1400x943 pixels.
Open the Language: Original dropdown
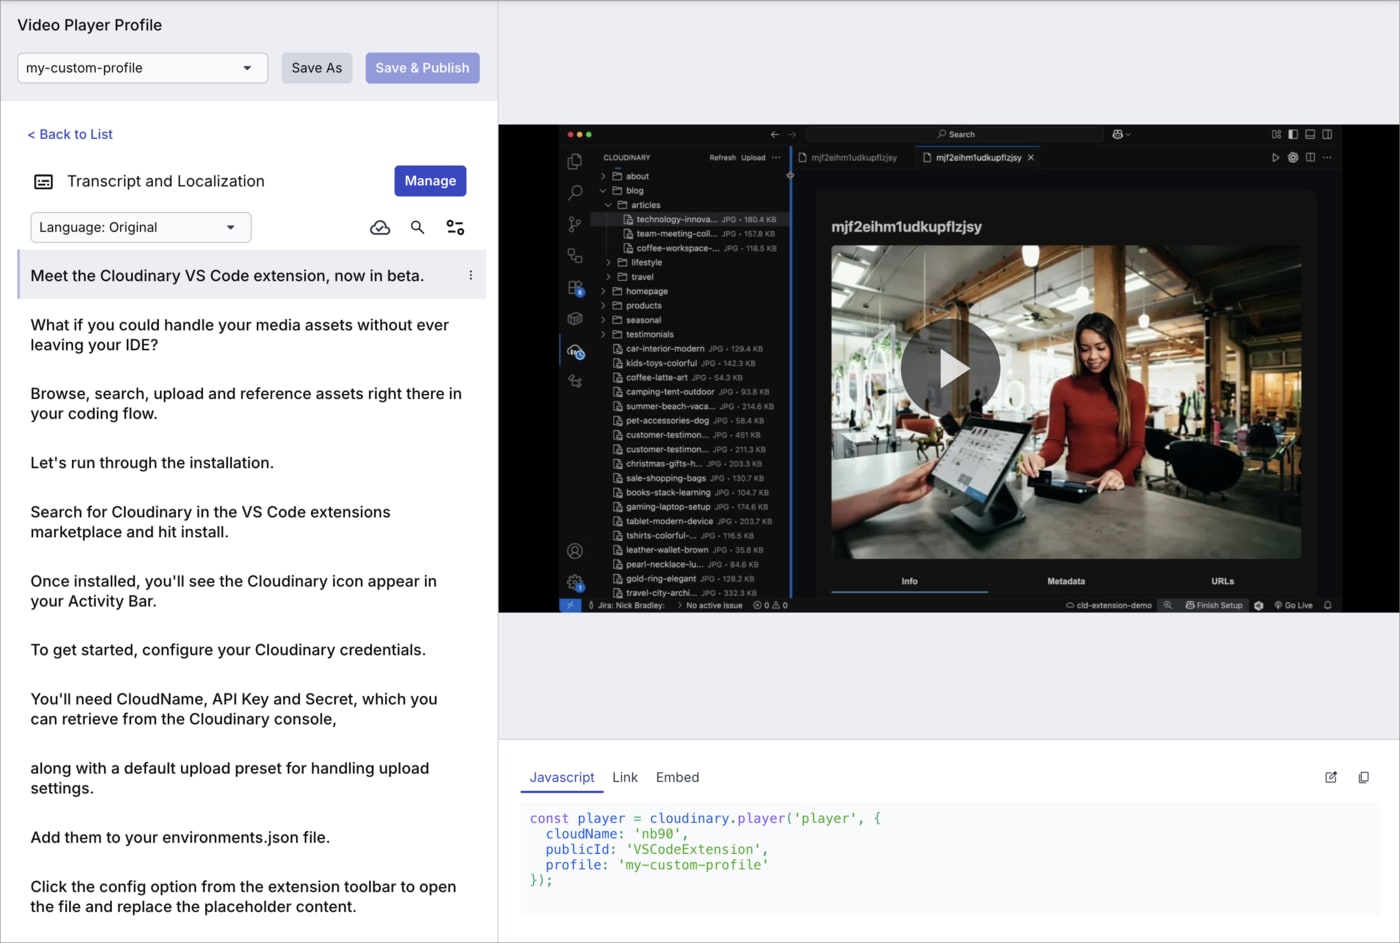click(140, 227)
